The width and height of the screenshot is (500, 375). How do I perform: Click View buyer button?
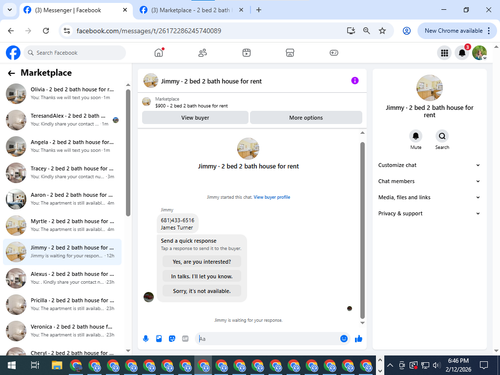click(195, 118)
